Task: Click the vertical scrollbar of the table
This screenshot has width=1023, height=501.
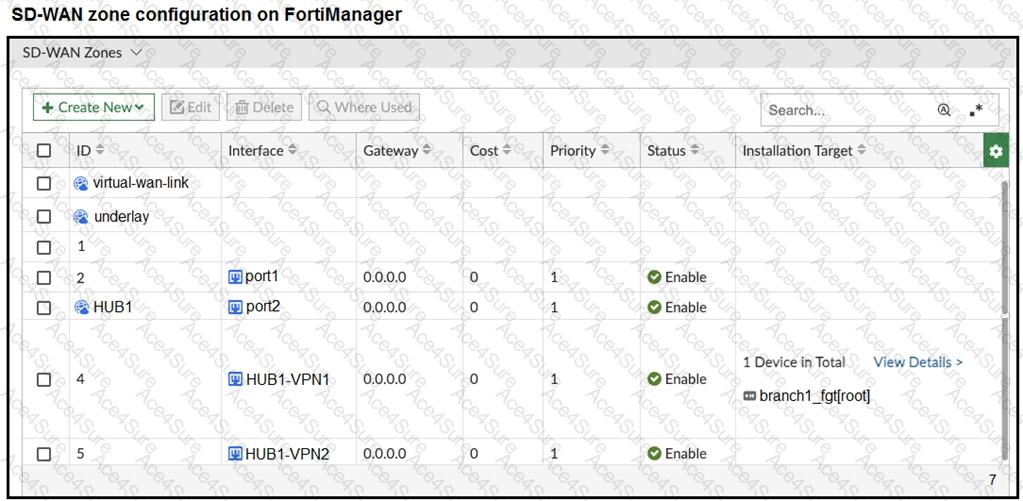Action: (x=1002, y=300)
